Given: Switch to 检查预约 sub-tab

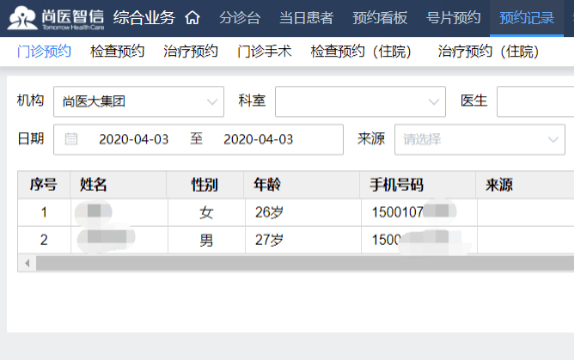Looking at the screenshot, I should pos(117,51).
